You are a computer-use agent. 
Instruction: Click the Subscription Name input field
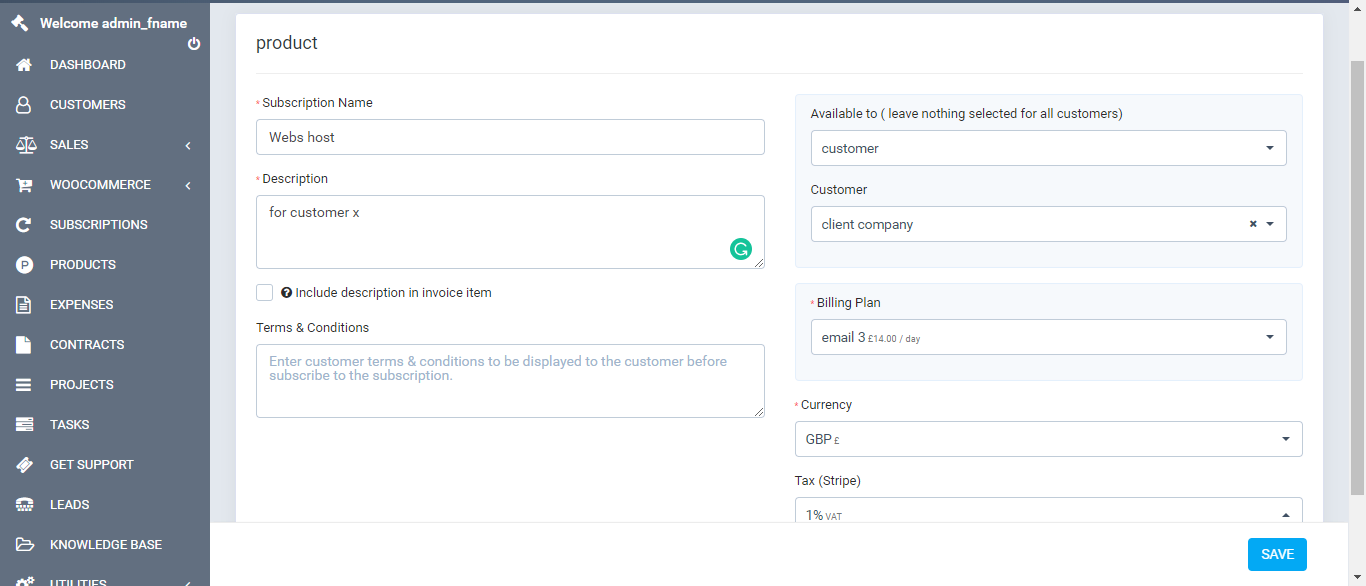[x=510, y=137]
